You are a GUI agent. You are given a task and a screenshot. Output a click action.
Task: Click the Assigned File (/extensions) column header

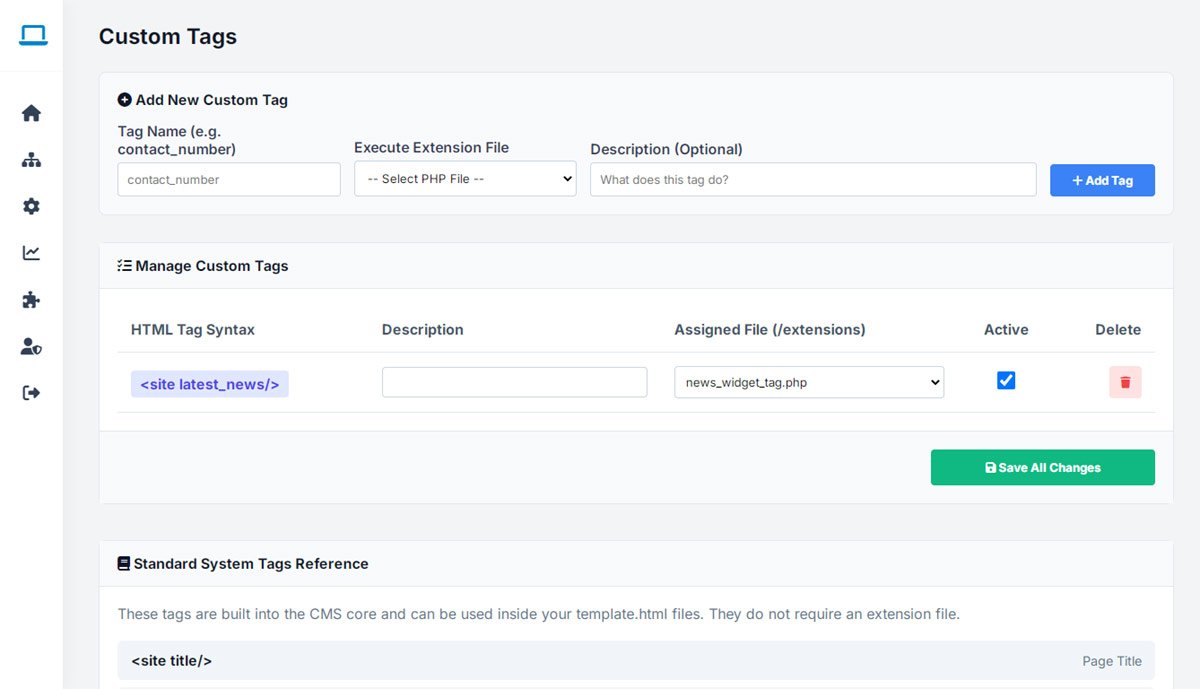tap(770, 329)
